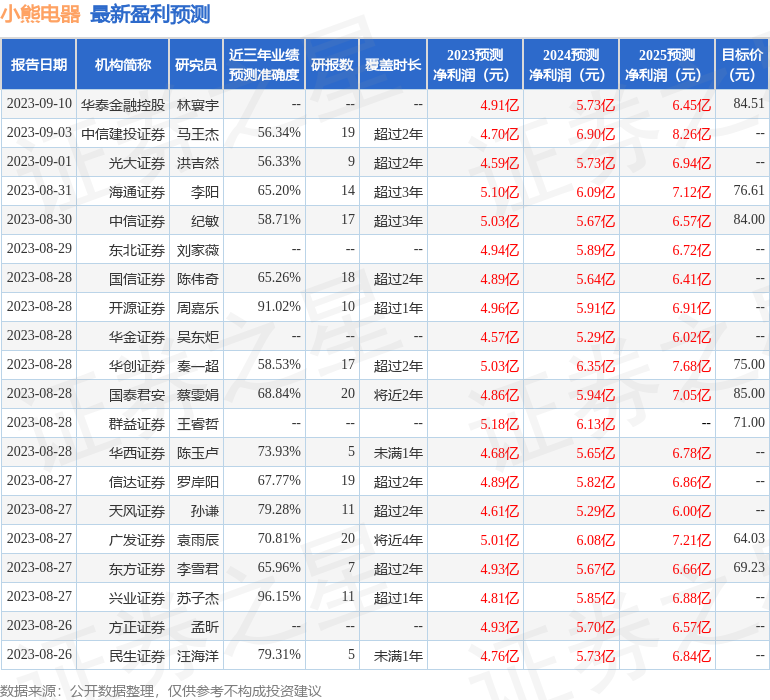Image resolution: width=770 pixels, height=700 pixels.
Task: Click accuracy value 91.02%
Action: coord(279,306)
